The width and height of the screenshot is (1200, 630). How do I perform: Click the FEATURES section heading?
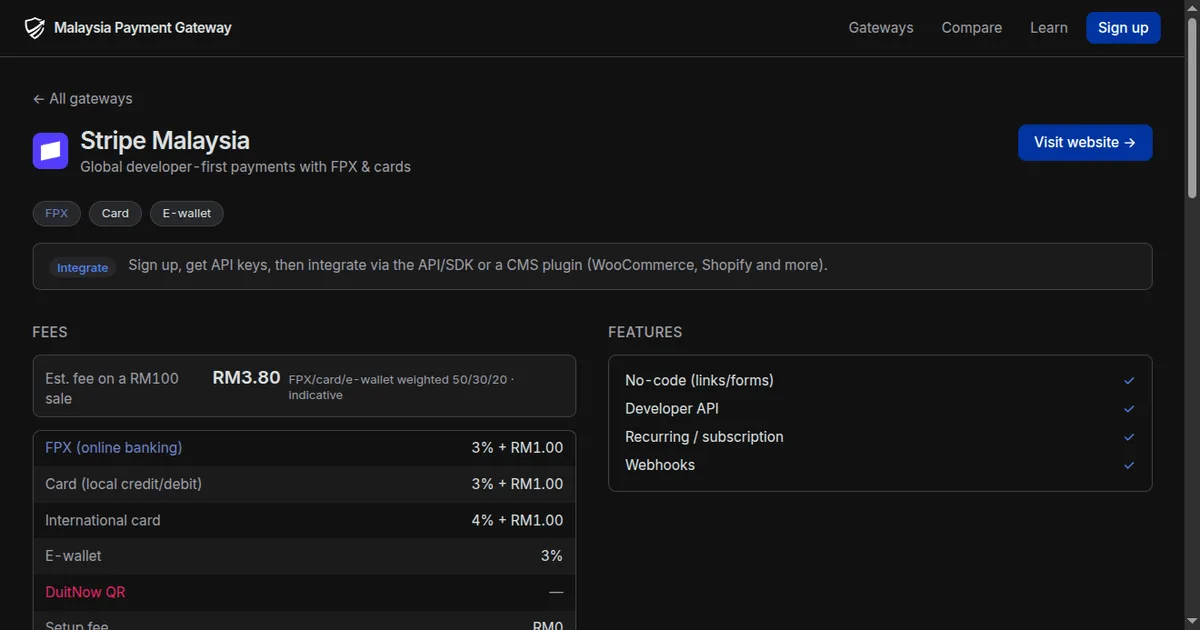(x=645, y=332)
